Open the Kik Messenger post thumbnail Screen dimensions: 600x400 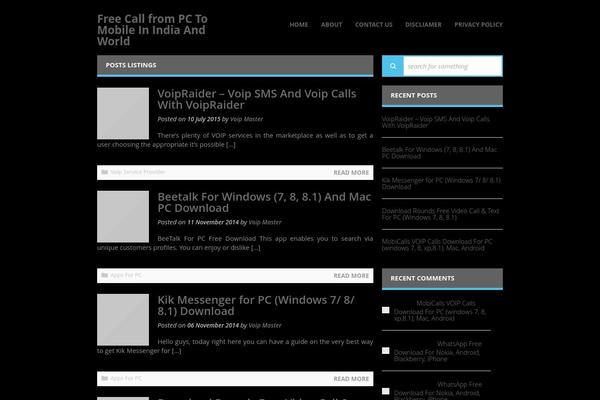123,320
